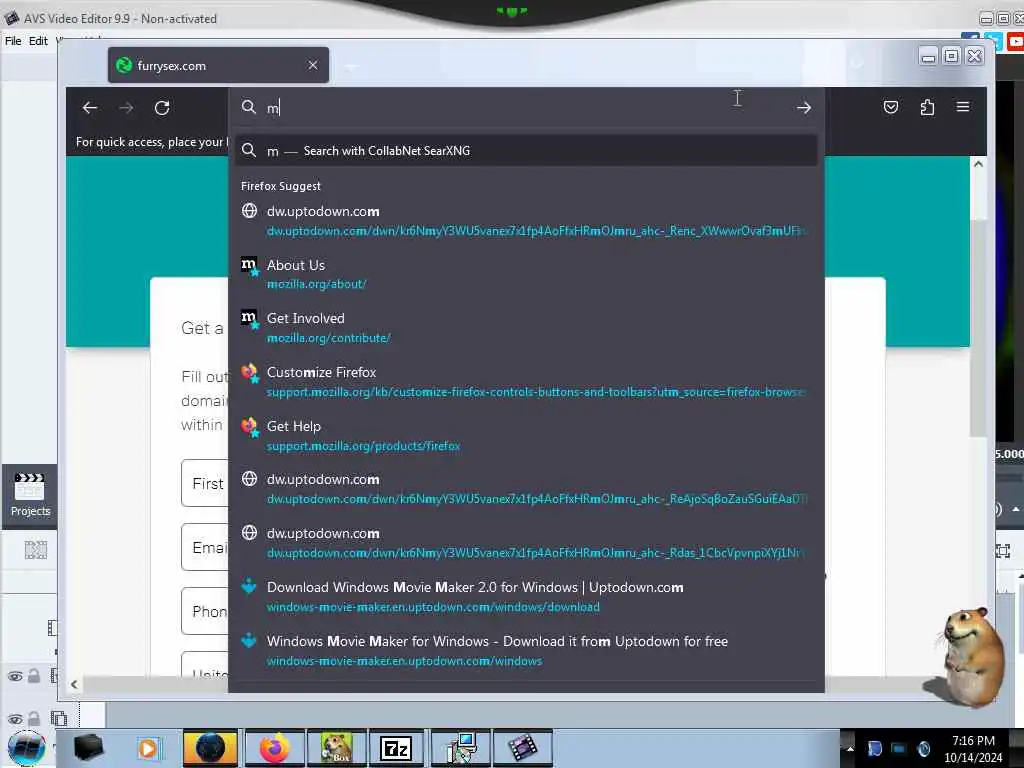Screen dimensions: 1024x768
Task: Click the Phone form field
Action: (205, 611)
